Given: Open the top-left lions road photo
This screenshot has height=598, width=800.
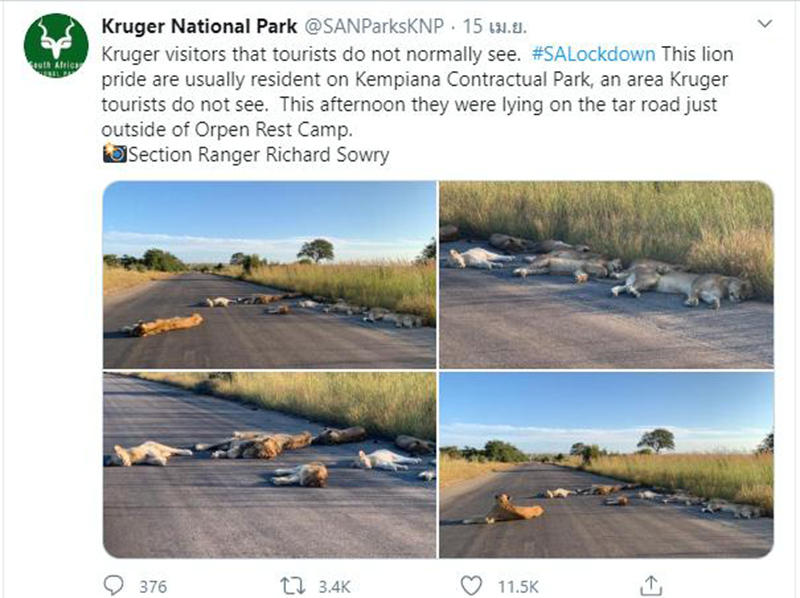Looking at the screenshot, I should (269, 274).
